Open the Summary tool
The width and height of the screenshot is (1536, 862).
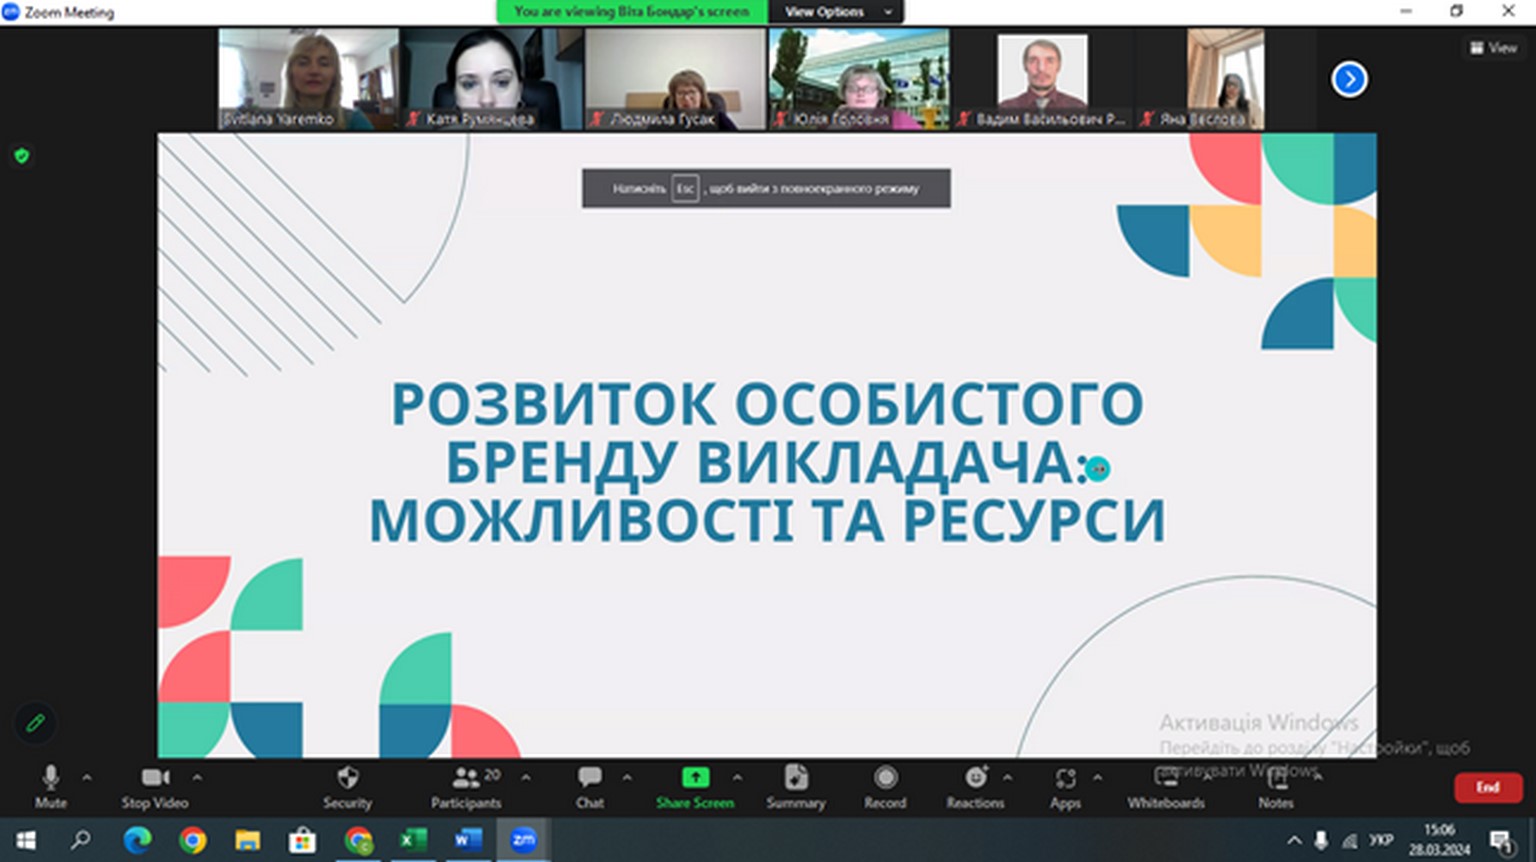pyautogui.click(x=796, y=786)
